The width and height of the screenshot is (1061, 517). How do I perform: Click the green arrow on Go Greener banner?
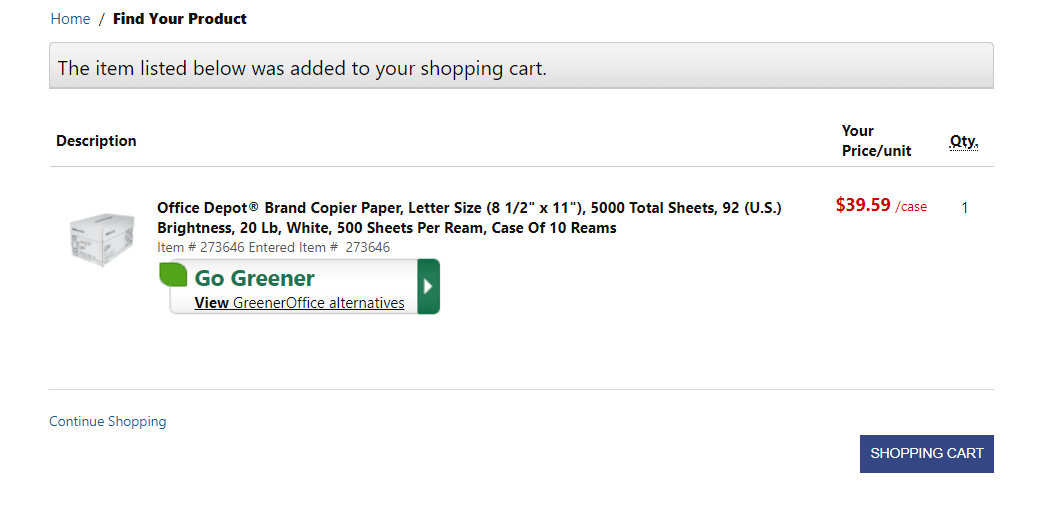(x=428, y=286)
